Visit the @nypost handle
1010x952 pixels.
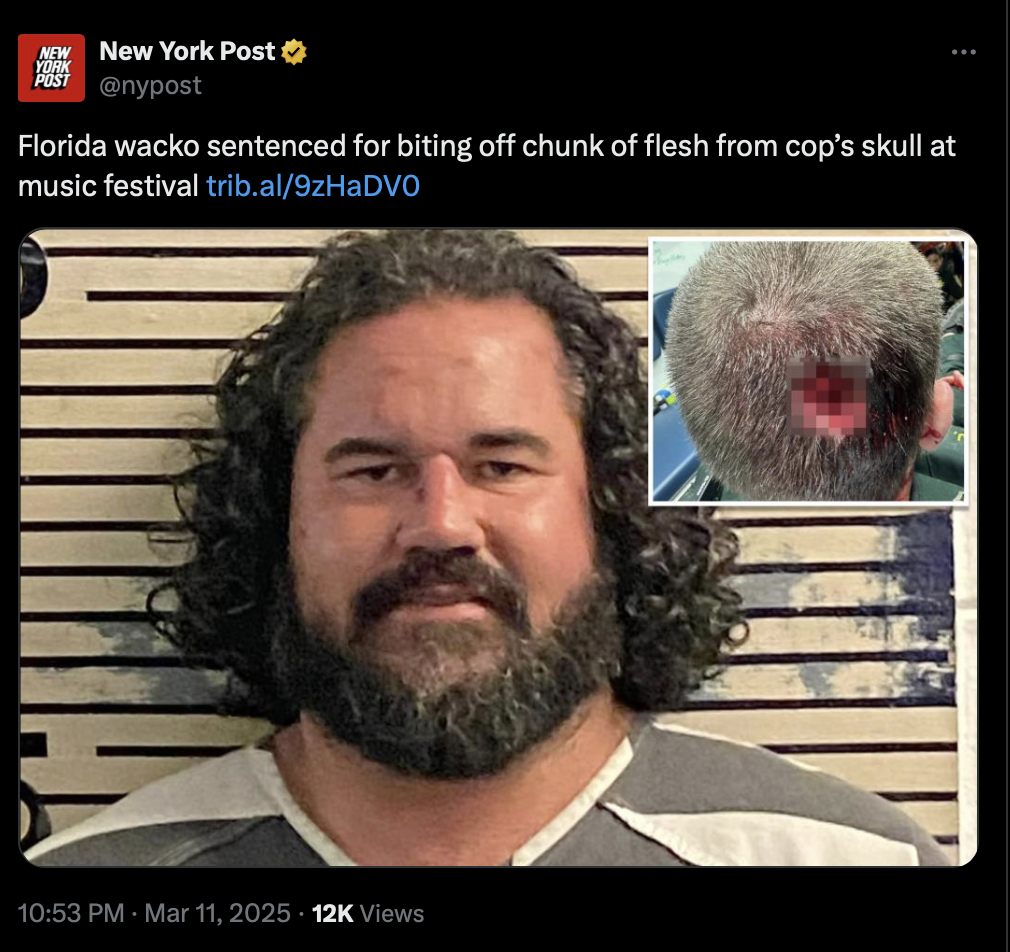coord(150,85)
